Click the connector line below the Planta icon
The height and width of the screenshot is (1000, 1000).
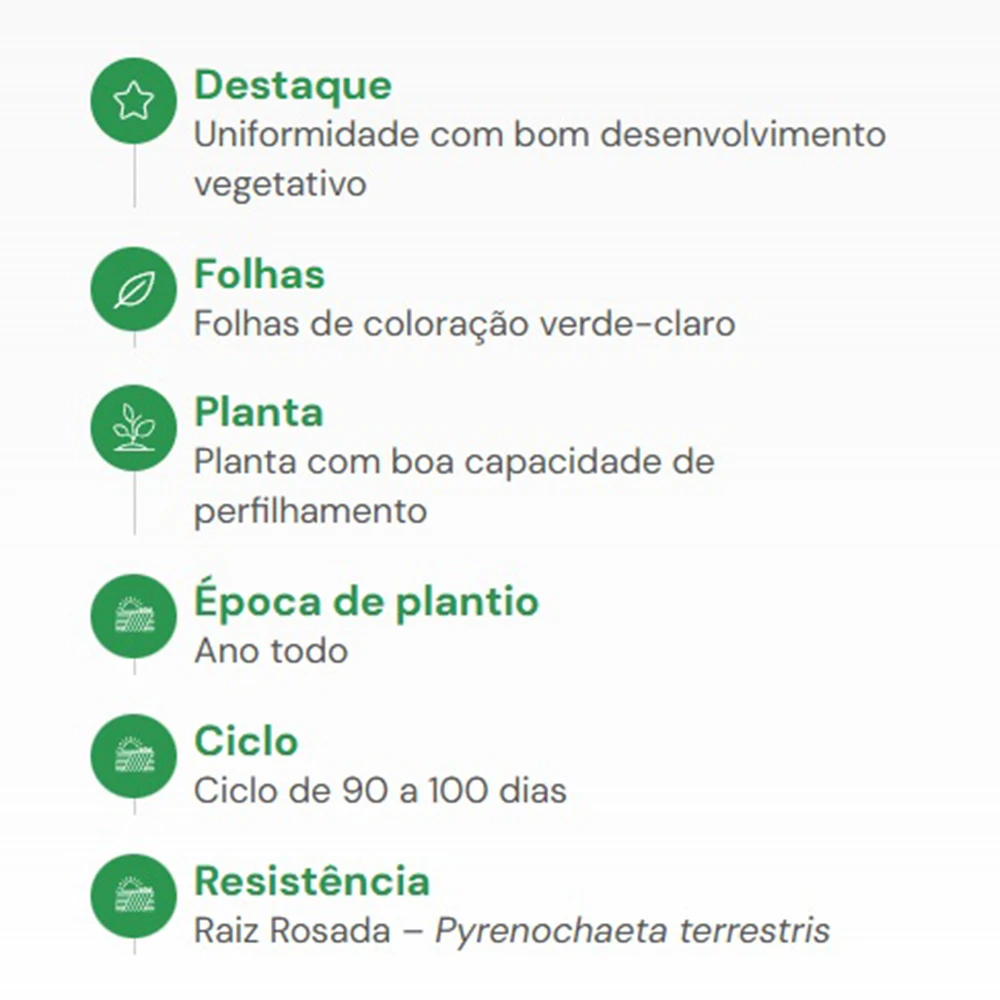tap(134, 503)
